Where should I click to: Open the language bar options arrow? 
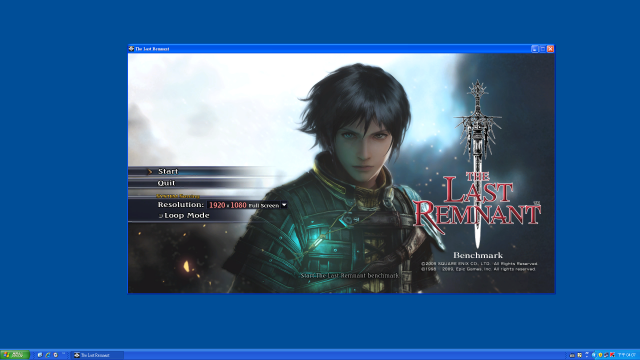click(x=587, y=355)
